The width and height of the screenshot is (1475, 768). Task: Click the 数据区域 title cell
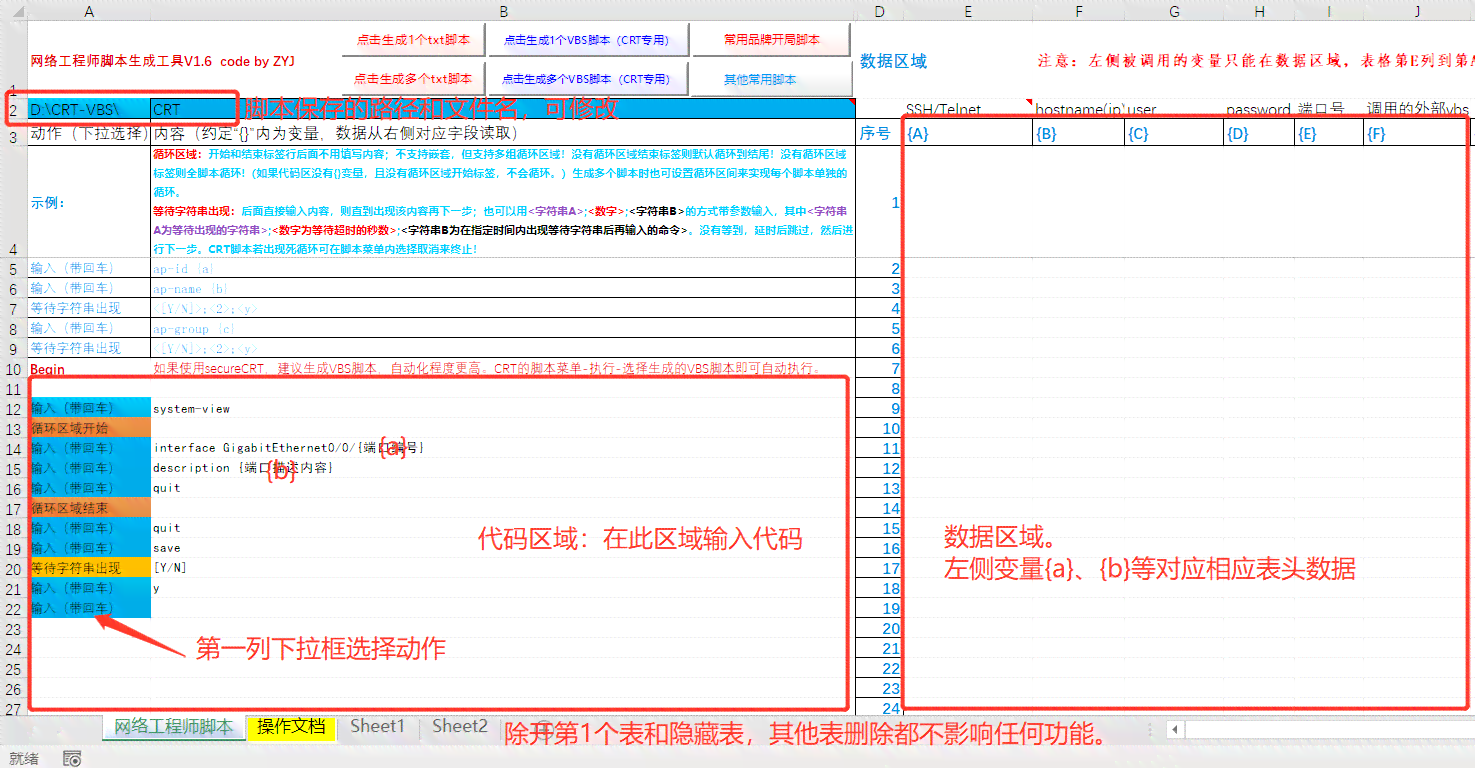894,61
